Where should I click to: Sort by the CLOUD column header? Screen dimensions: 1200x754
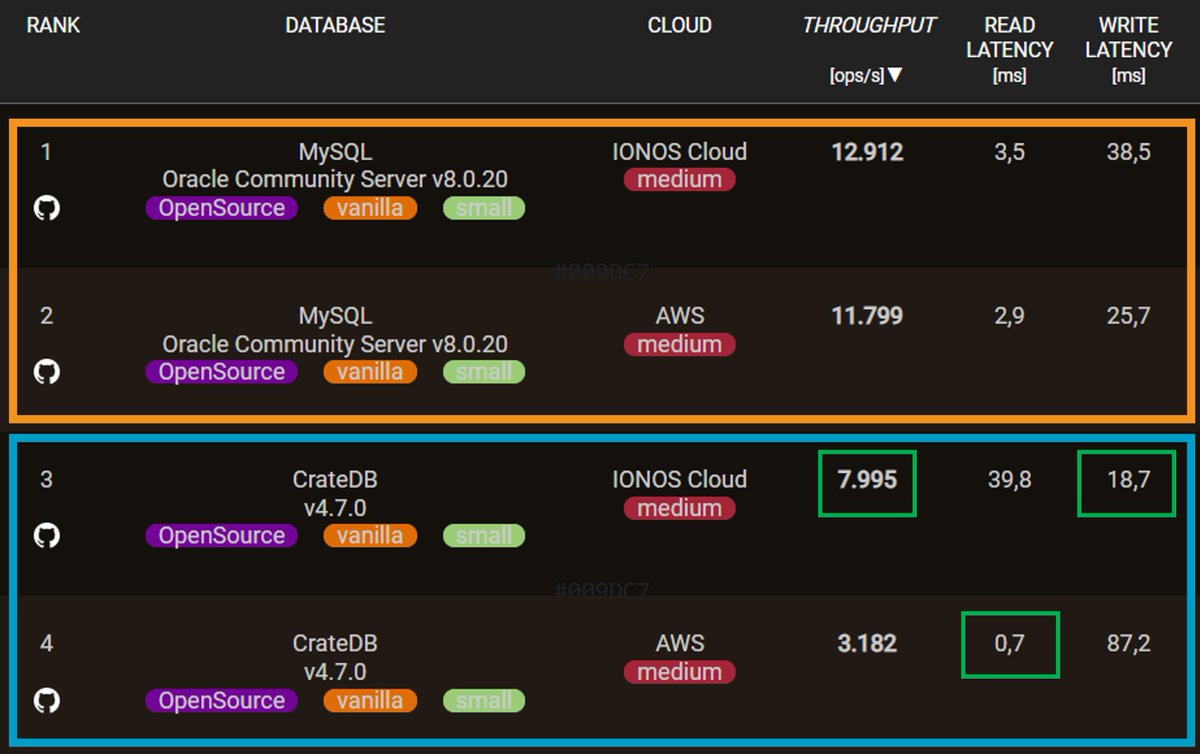point(680,26)
